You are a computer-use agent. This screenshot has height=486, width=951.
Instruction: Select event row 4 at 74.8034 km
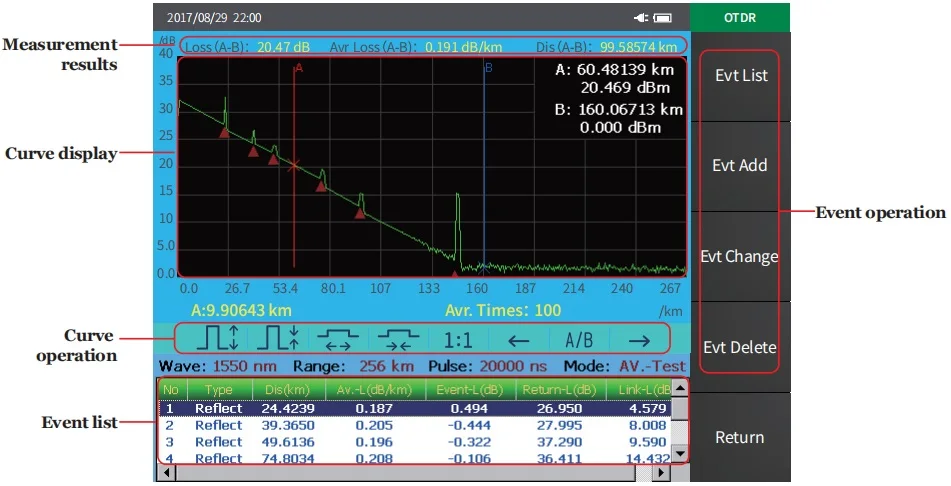[x=415, y=458]
